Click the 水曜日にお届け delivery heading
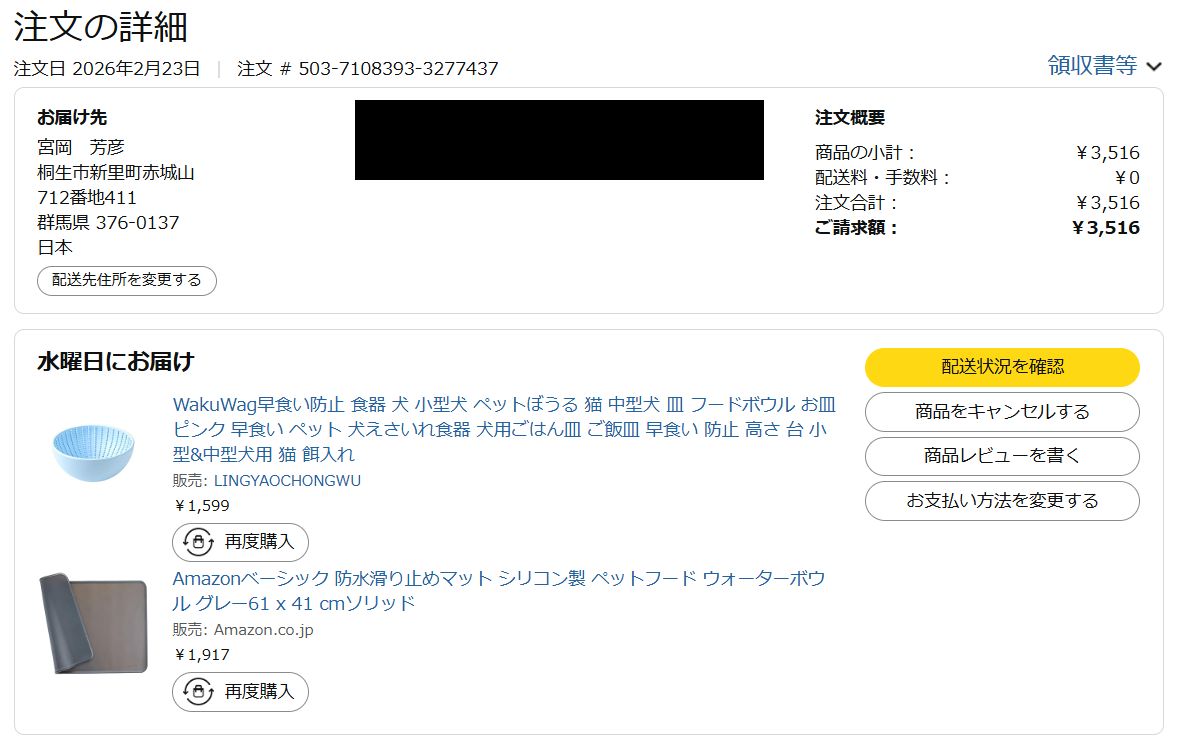The width and height of the screenshot is (1177, 747). point(116,362)
